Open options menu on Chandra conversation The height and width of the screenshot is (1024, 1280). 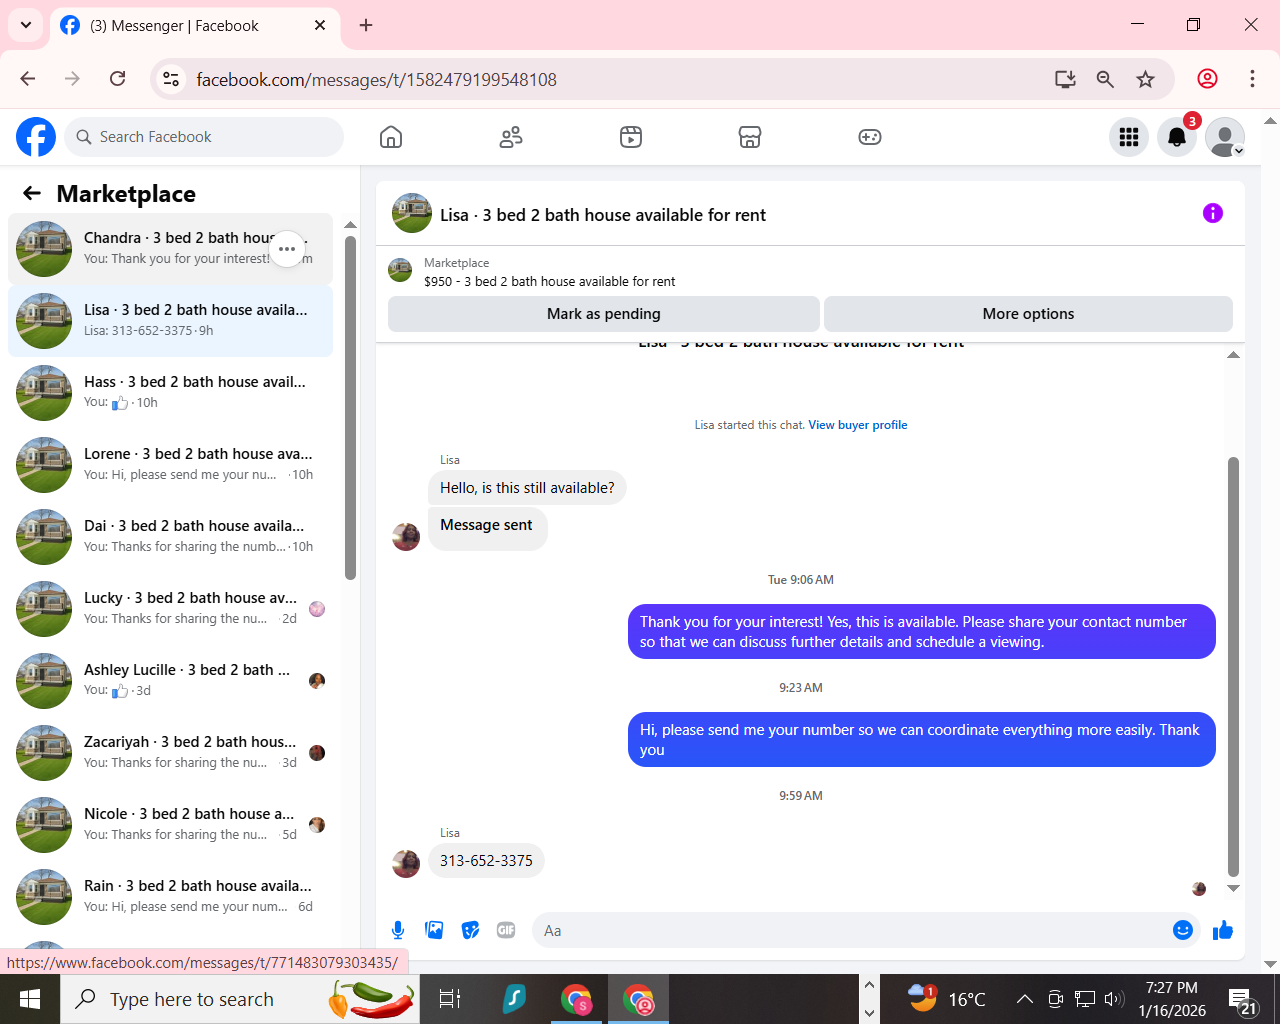pos(287,249)
